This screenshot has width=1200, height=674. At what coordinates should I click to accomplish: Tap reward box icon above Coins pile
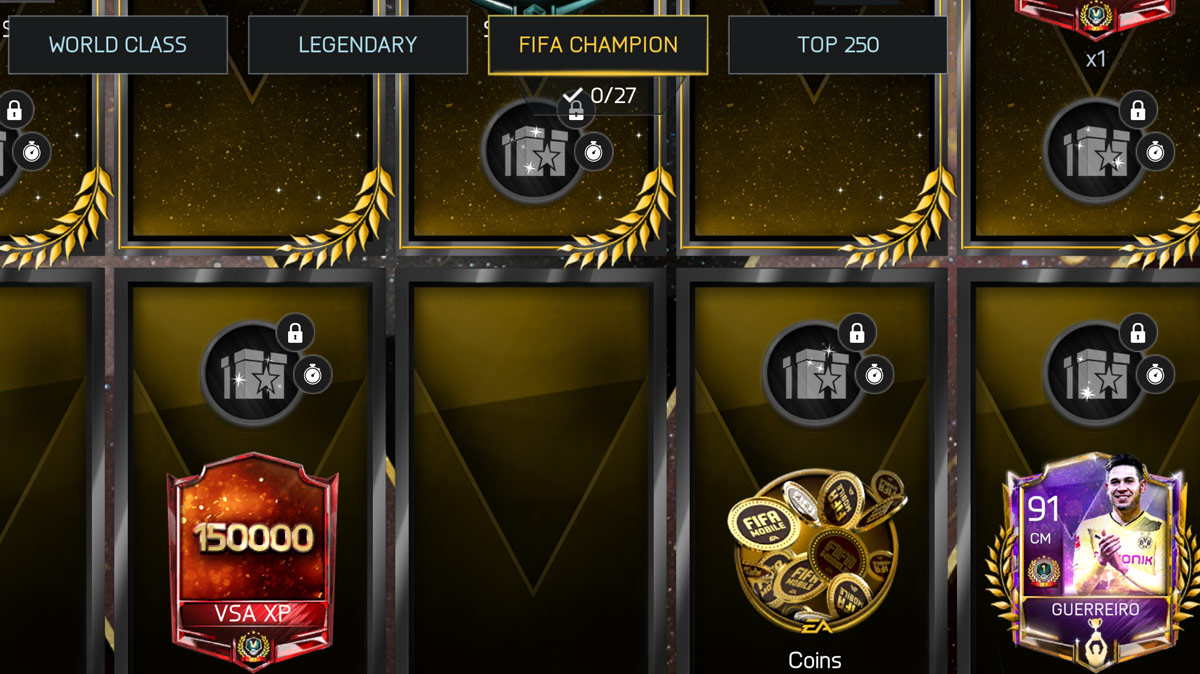pos(814,374)
